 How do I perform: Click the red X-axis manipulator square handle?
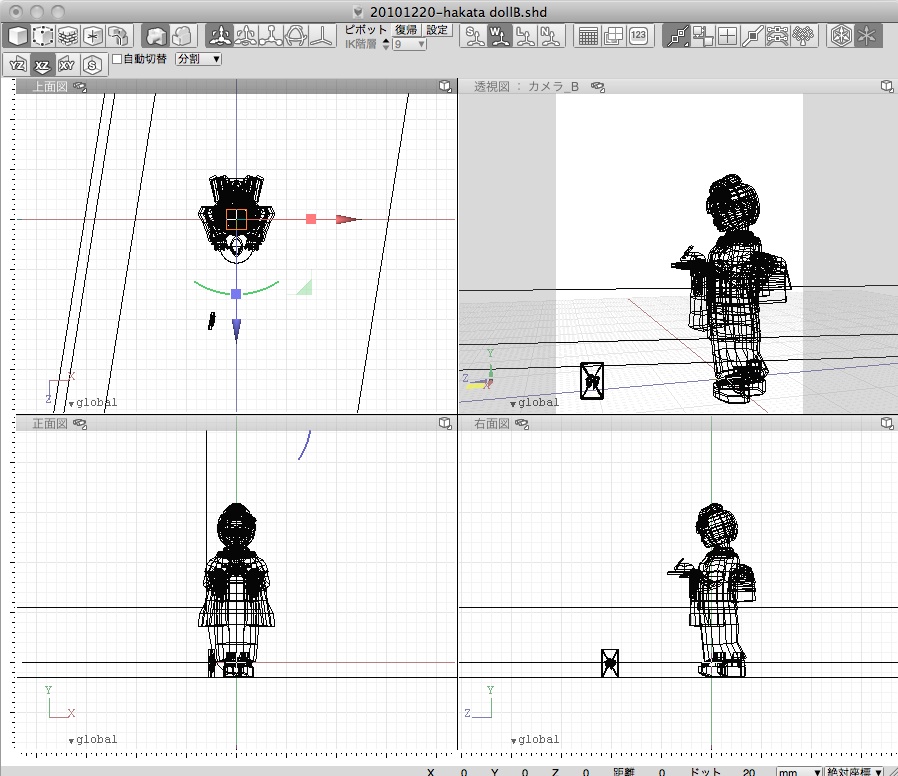pyautogui.click(x=311, y=219)
